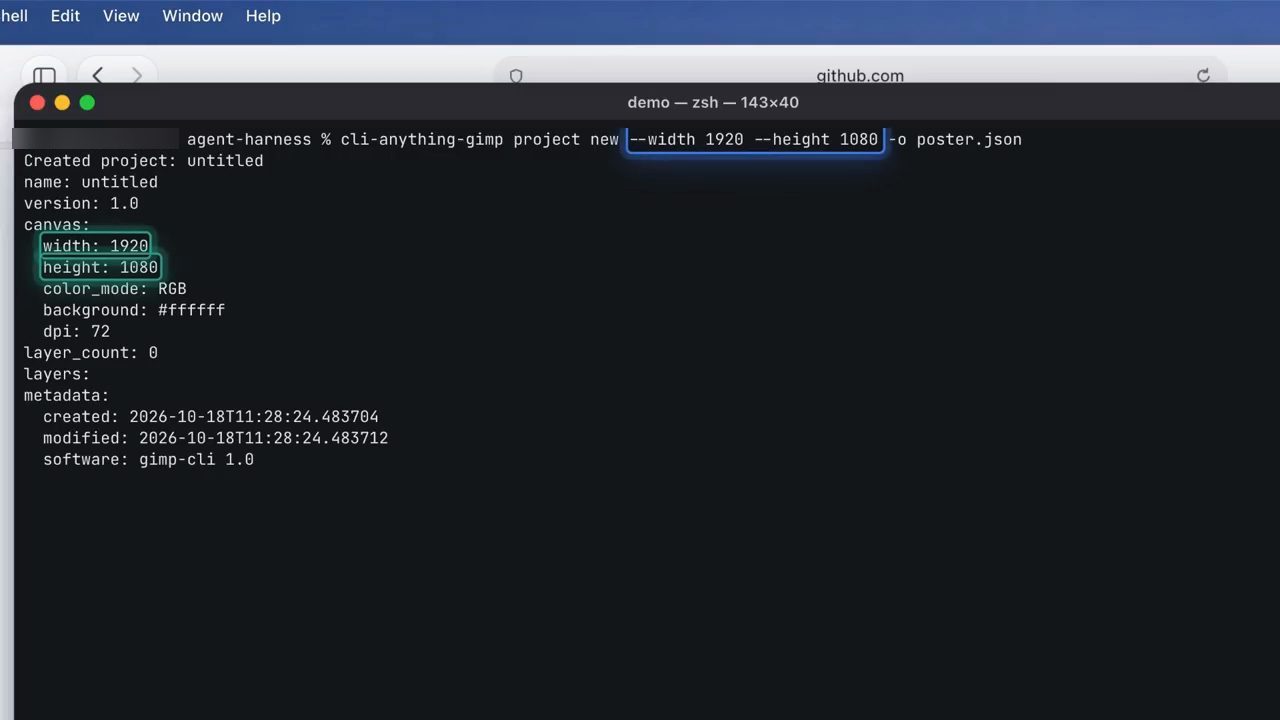Click the 'canvas:' line

pyautogui.click(x=57, y=225)
